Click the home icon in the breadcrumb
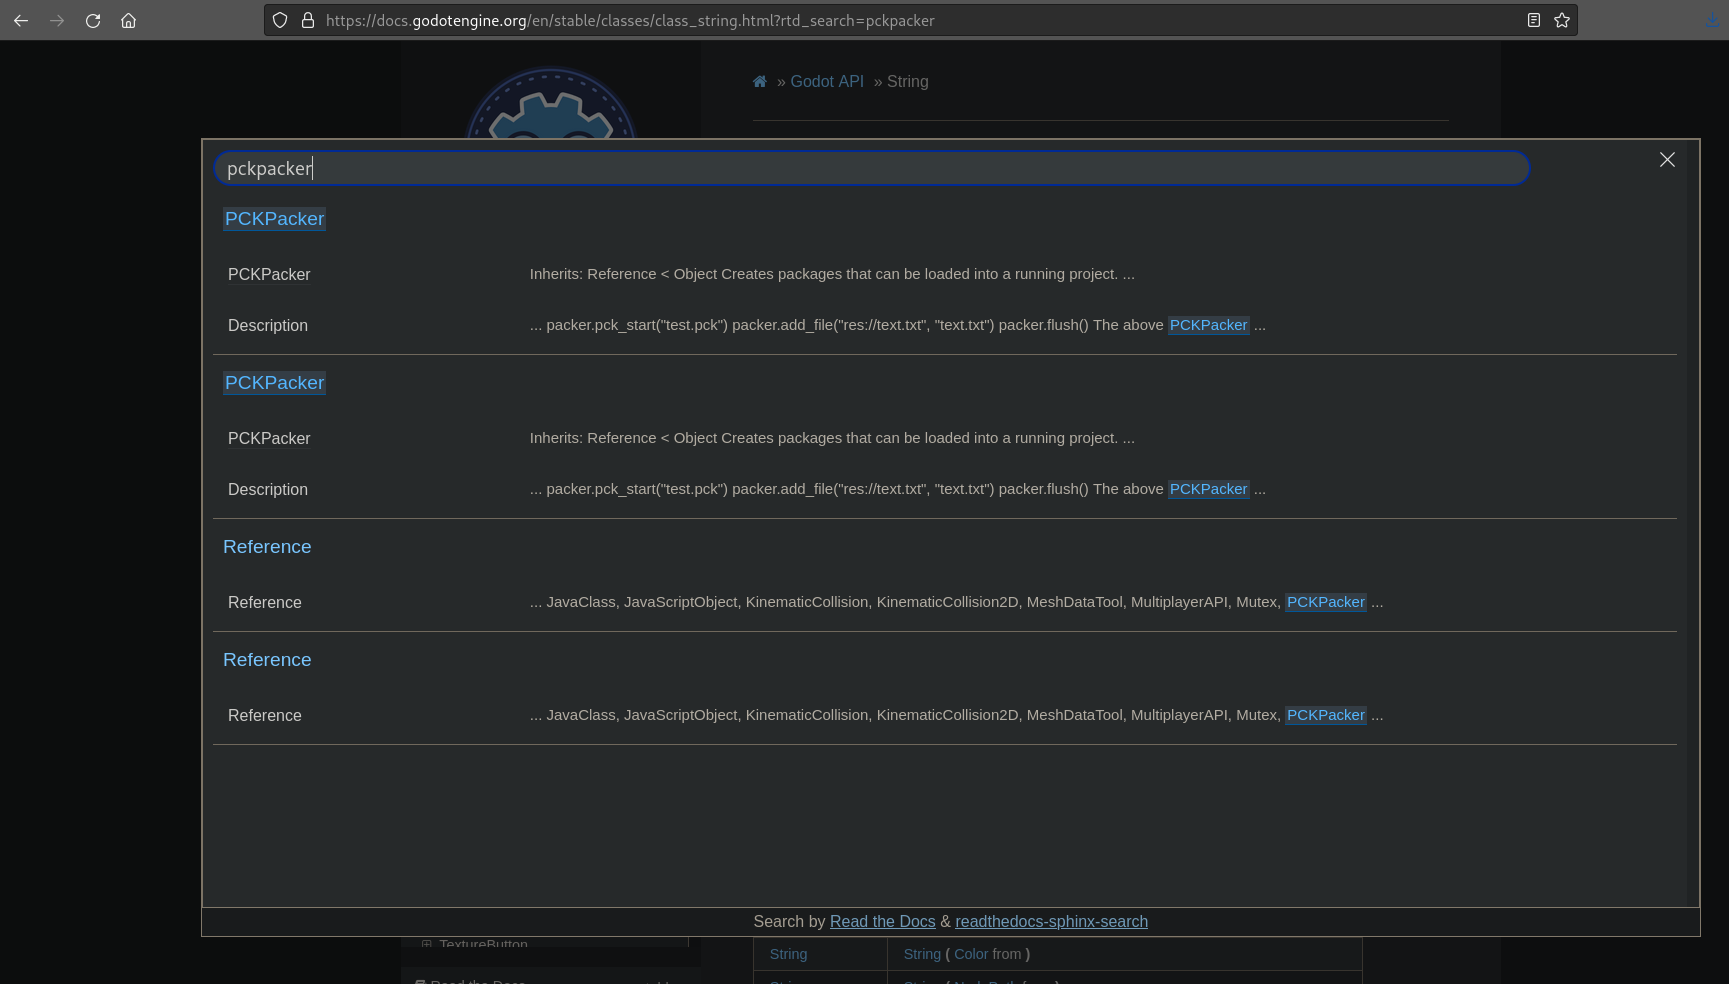The image size is (1729, 984). (760, 81)
